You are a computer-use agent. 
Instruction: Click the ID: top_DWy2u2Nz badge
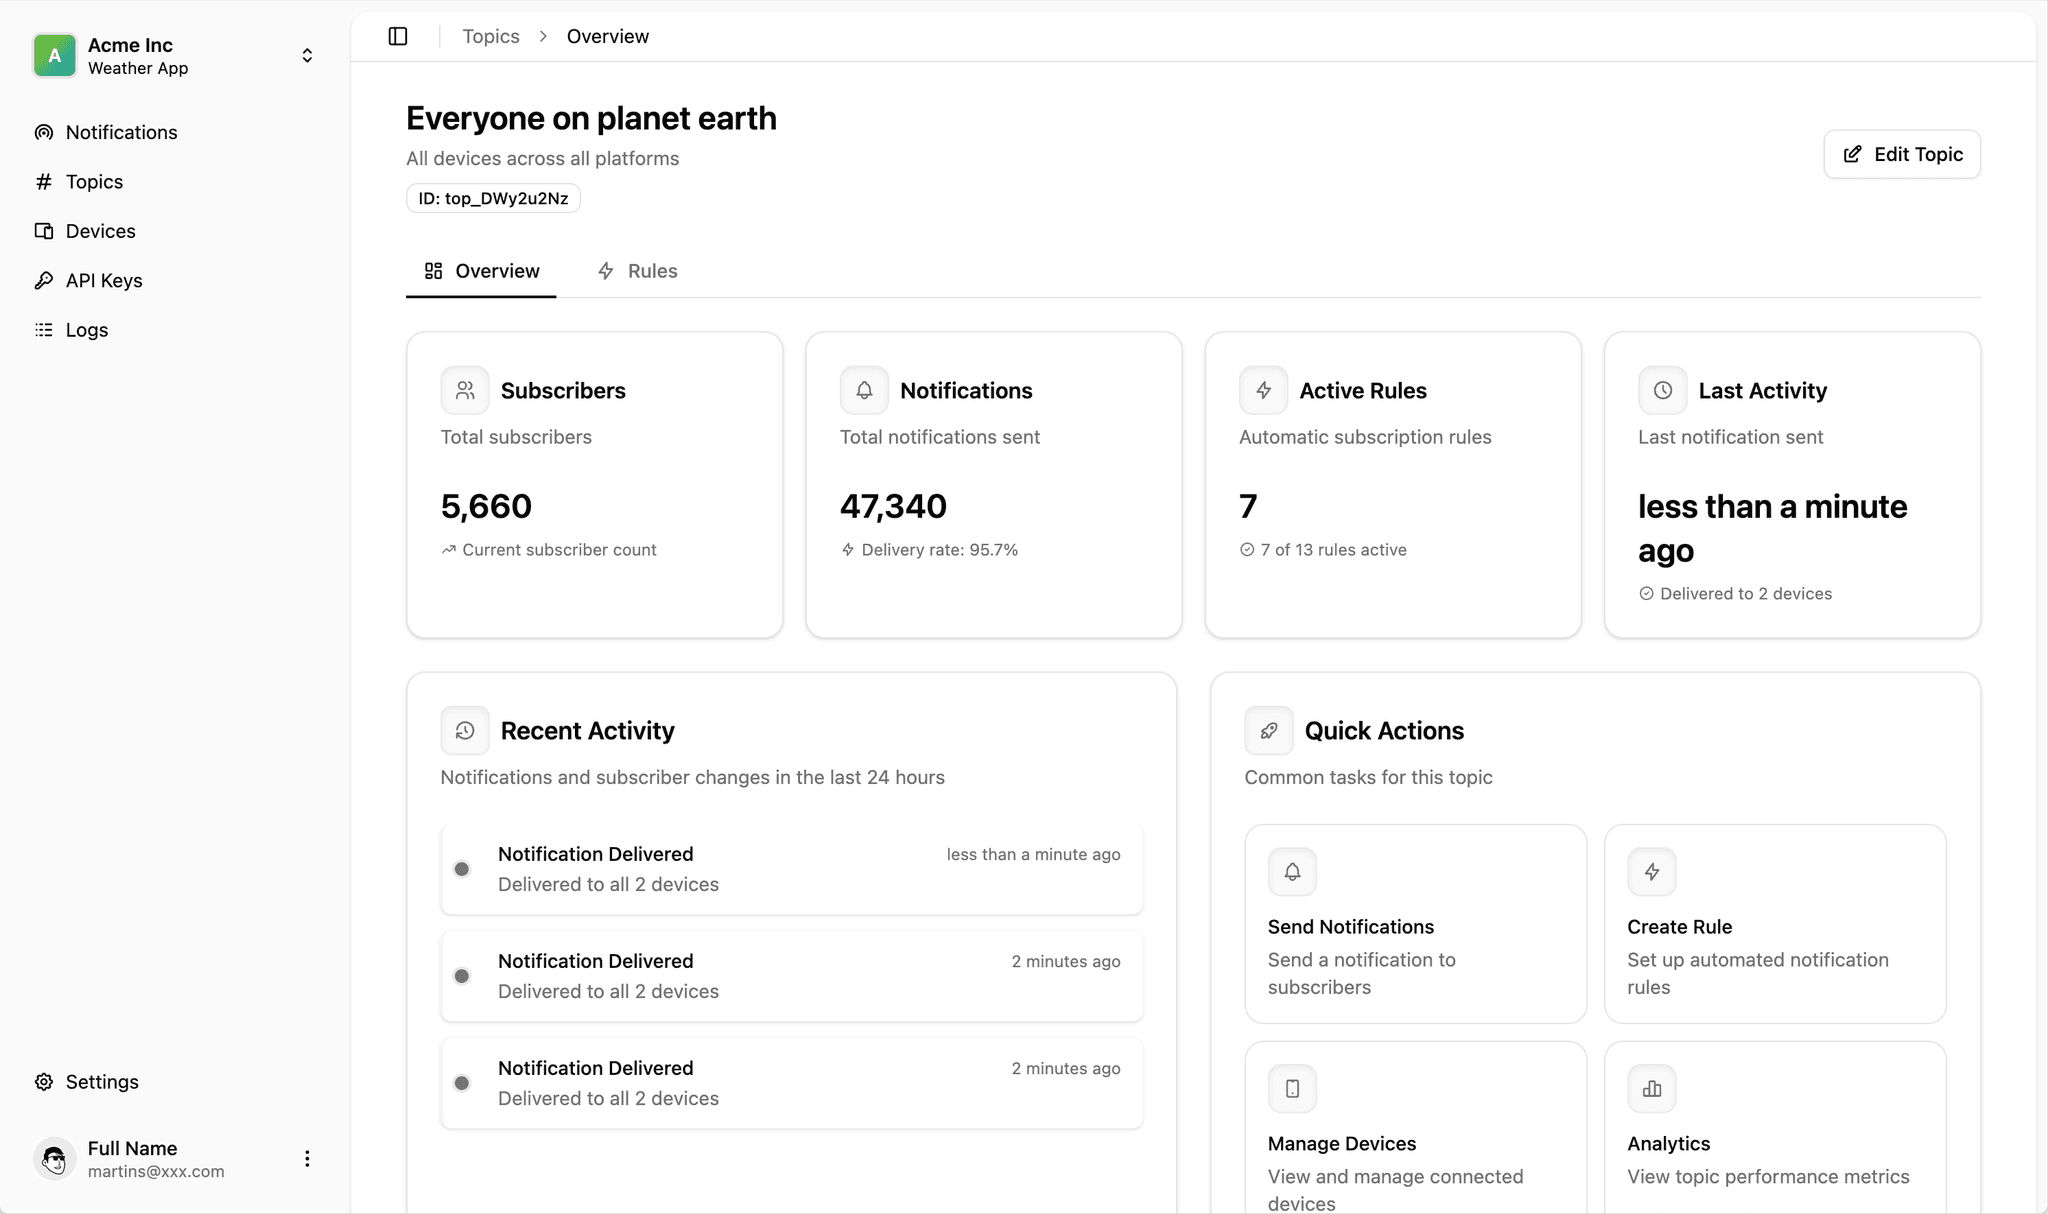click(492, 198)
